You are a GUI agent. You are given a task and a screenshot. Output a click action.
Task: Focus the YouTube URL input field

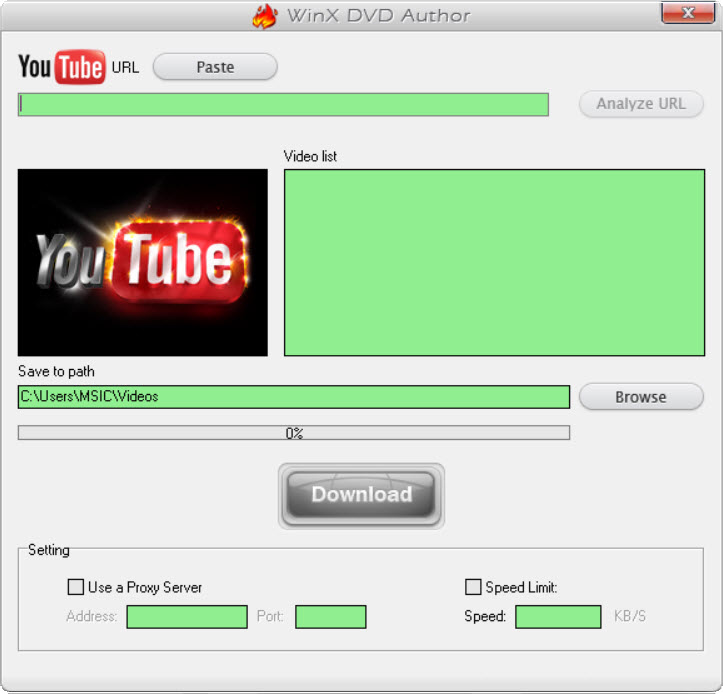tap(283, 104)
